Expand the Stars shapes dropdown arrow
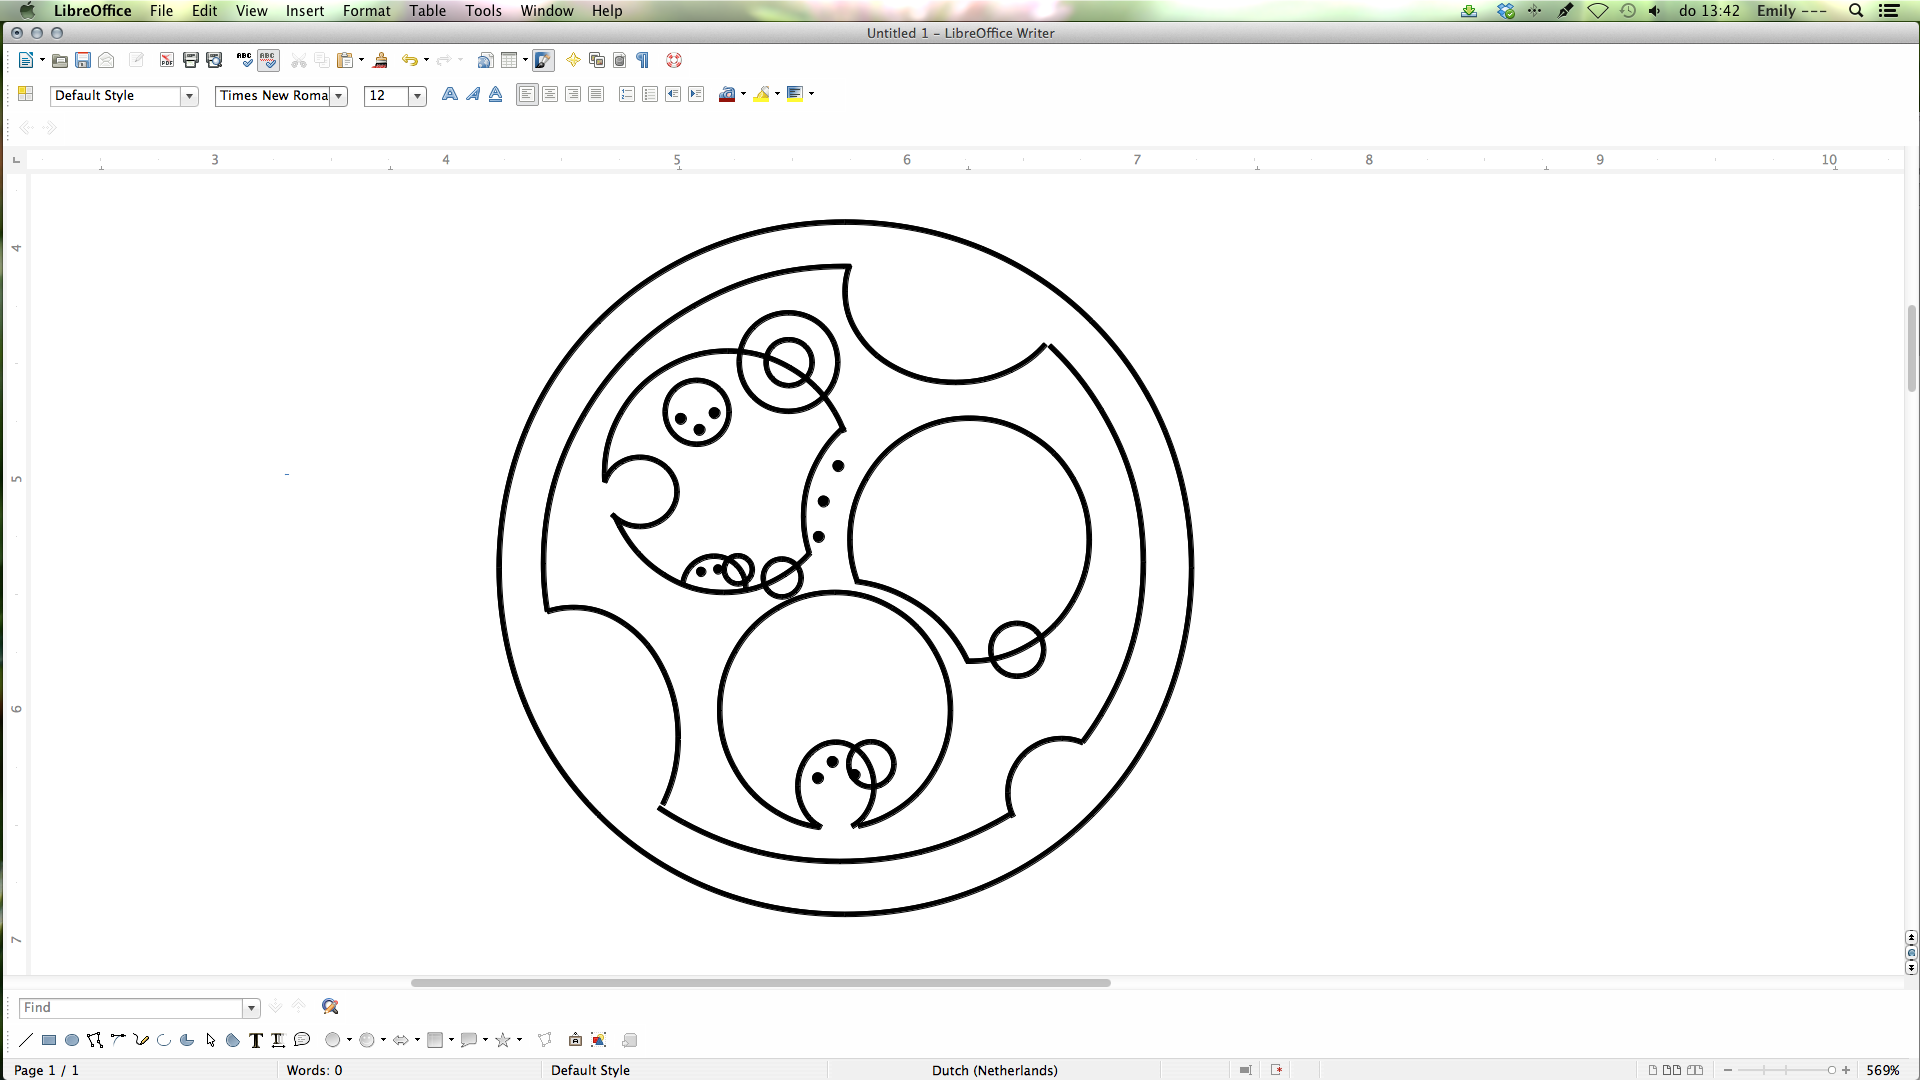1920x1080 pixels. pos(519,1040)
